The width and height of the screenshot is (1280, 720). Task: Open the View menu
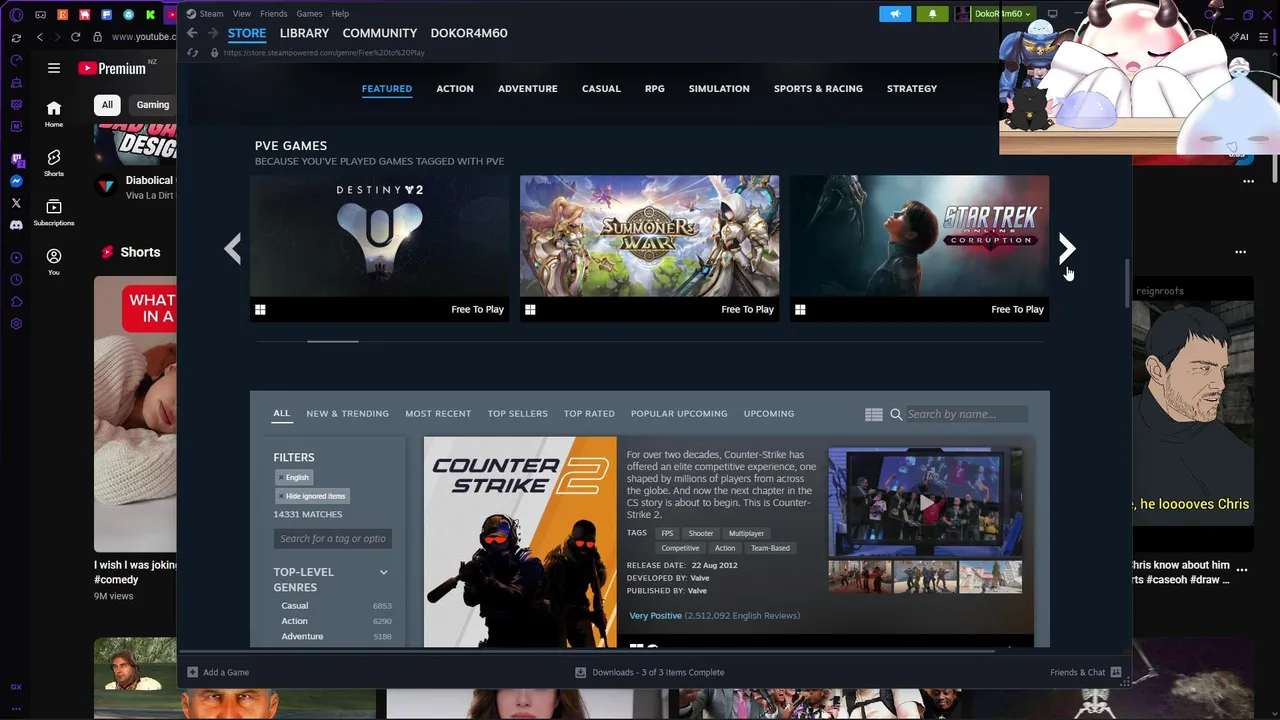[242, 14]
